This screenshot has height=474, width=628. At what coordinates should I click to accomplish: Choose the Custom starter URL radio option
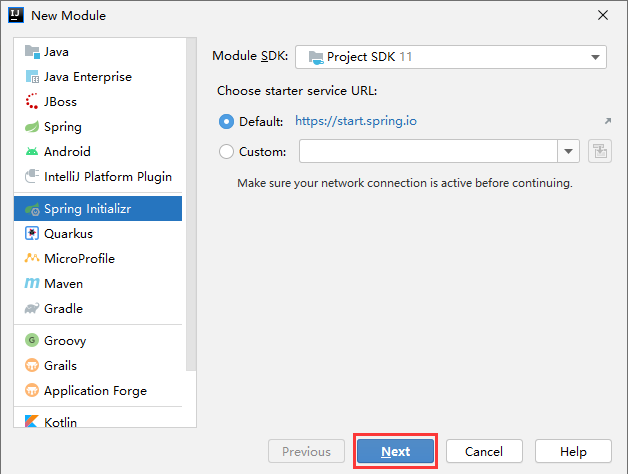pyautogui.click(x=226, y=152)
